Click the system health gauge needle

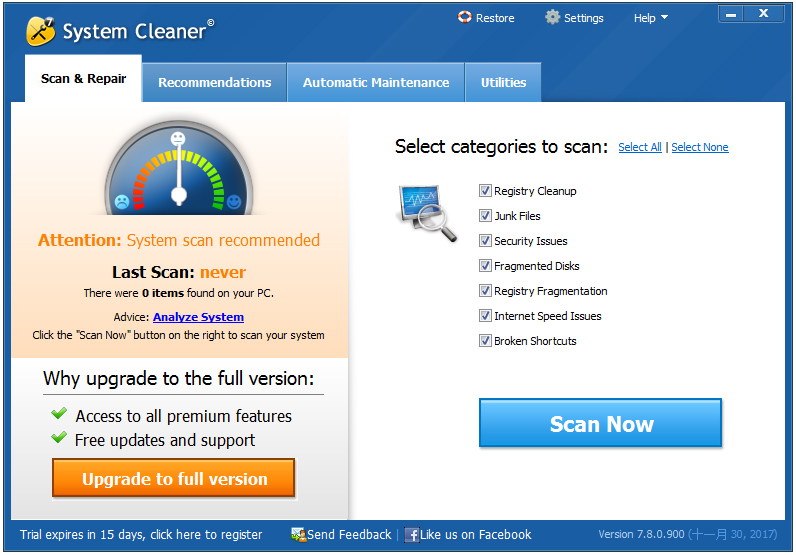click(x=179, y=175)
